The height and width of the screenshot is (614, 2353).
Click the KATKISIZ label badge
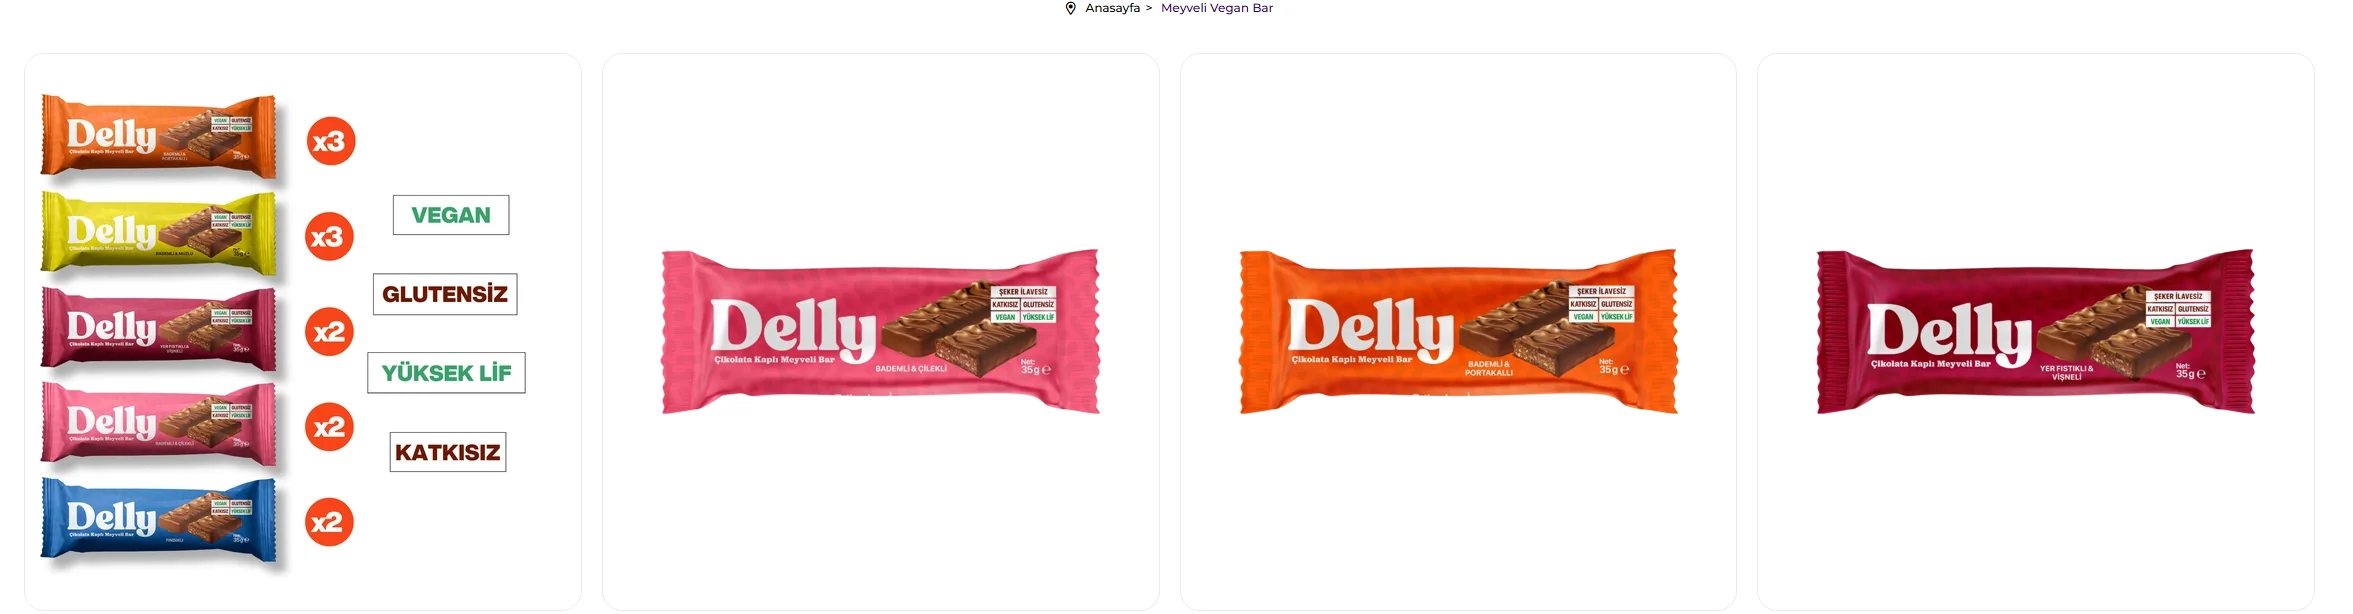coord(448,452)
